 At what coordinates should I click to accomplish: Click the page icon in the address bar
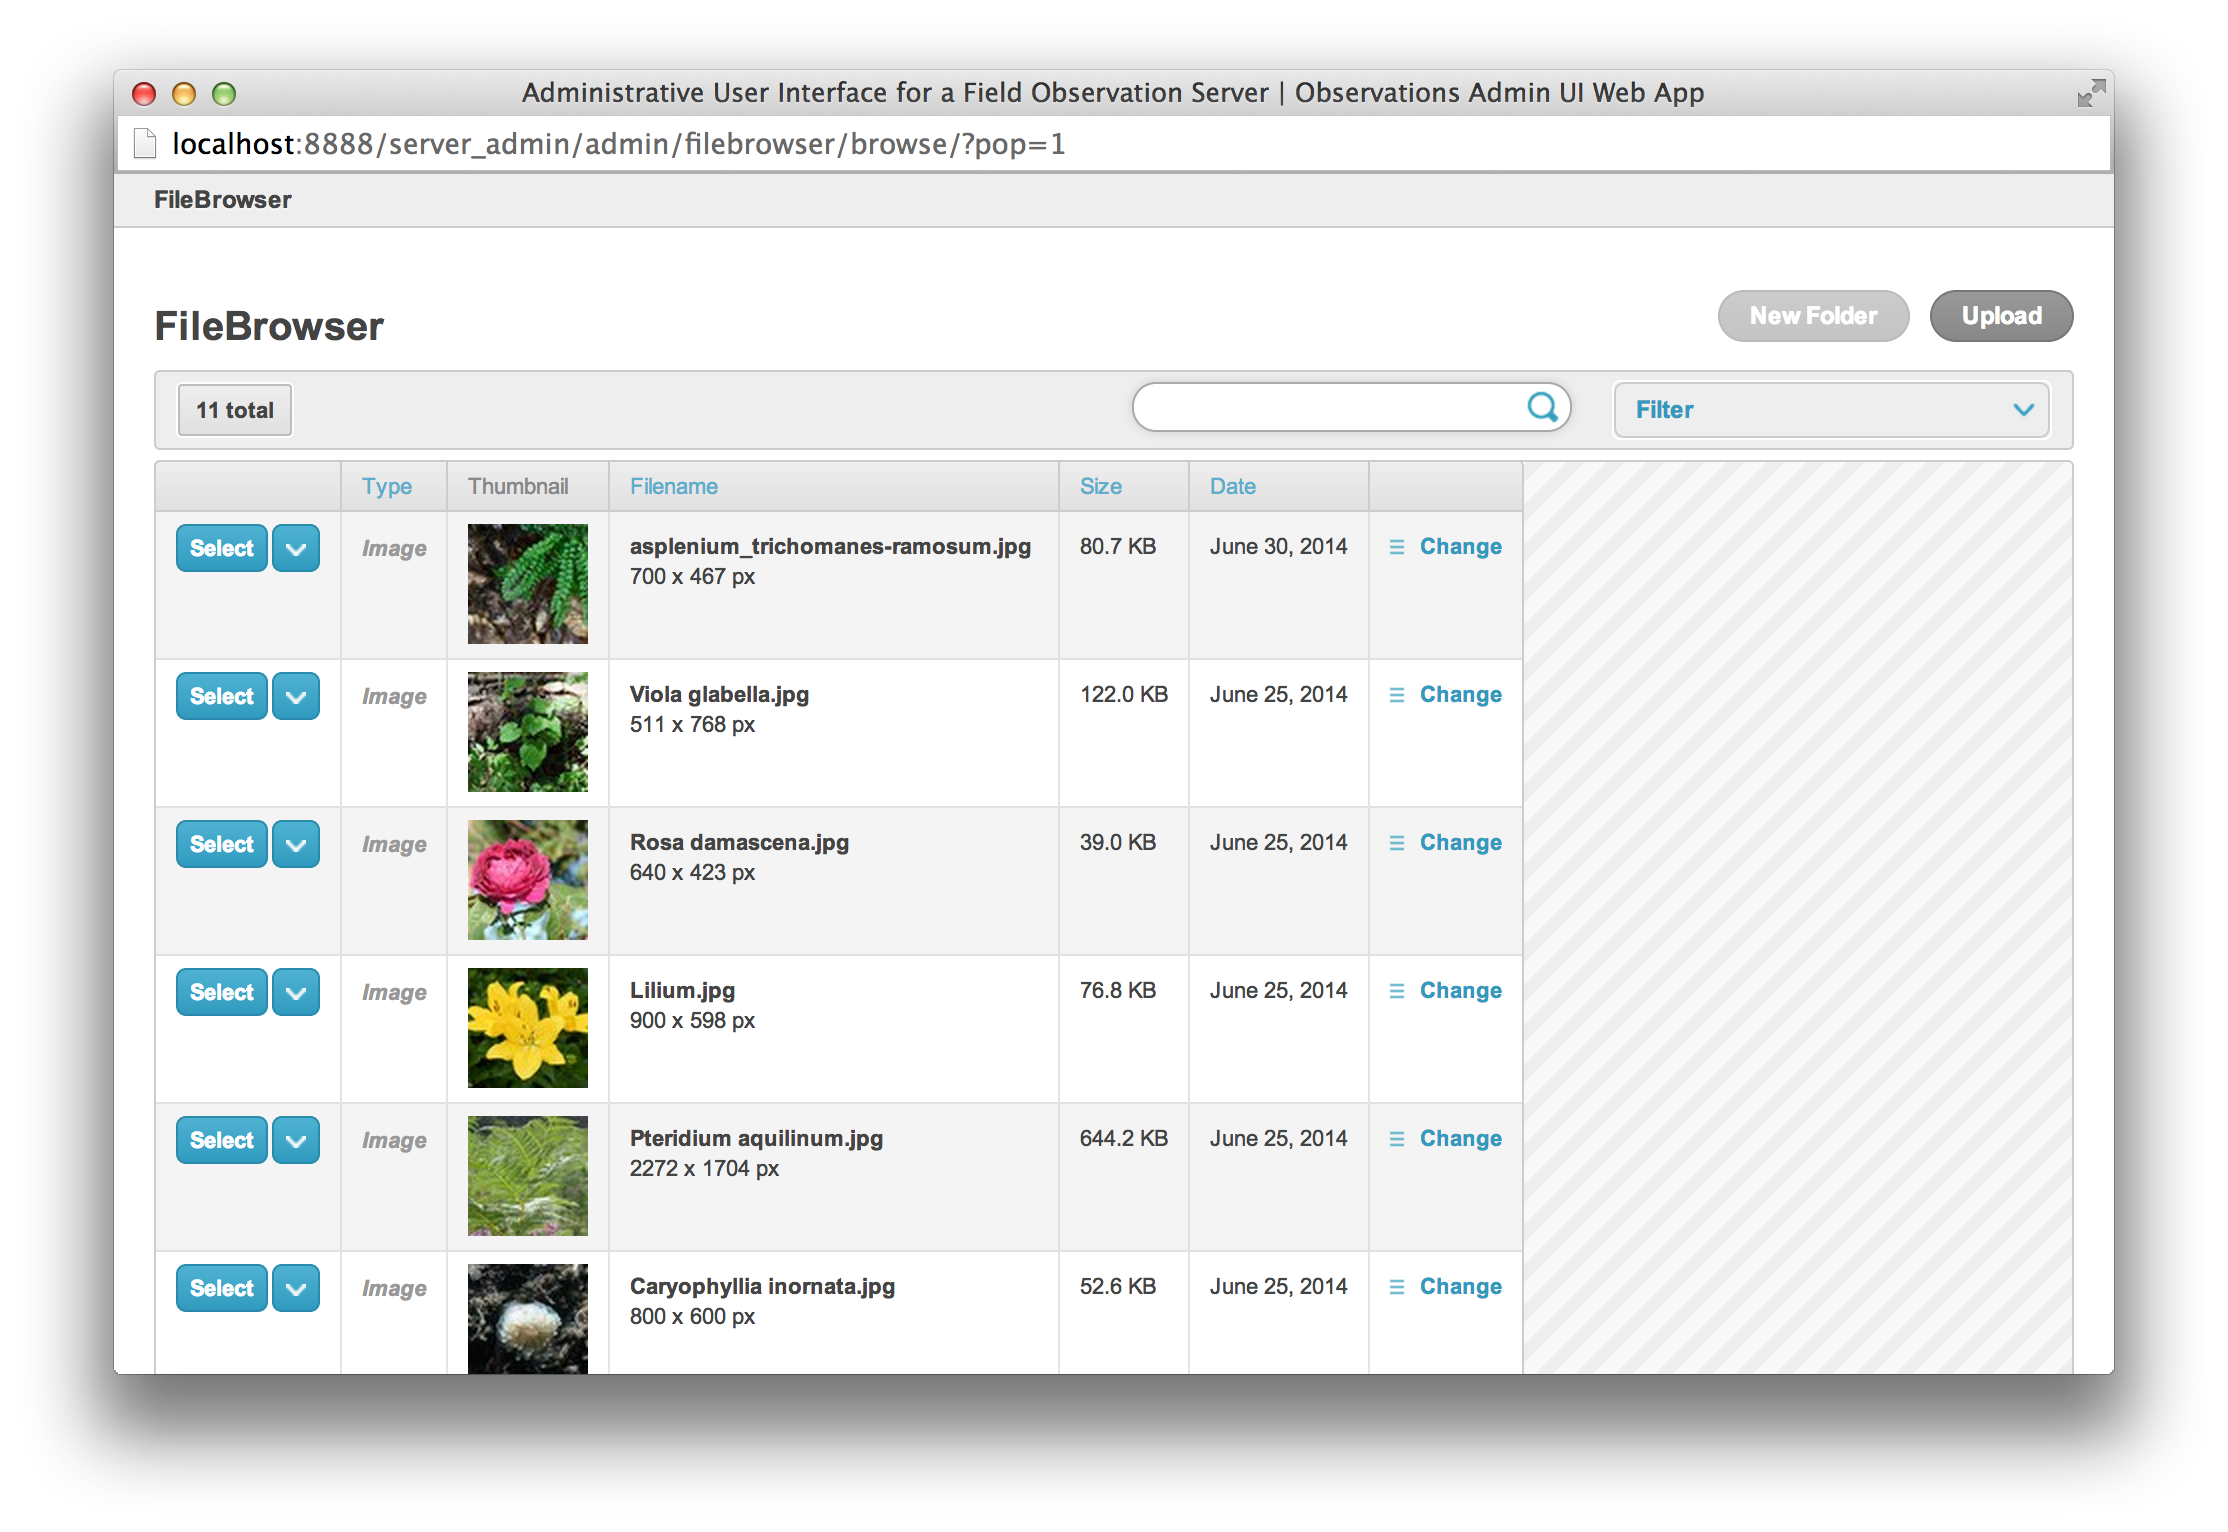(x=143, y=143)
